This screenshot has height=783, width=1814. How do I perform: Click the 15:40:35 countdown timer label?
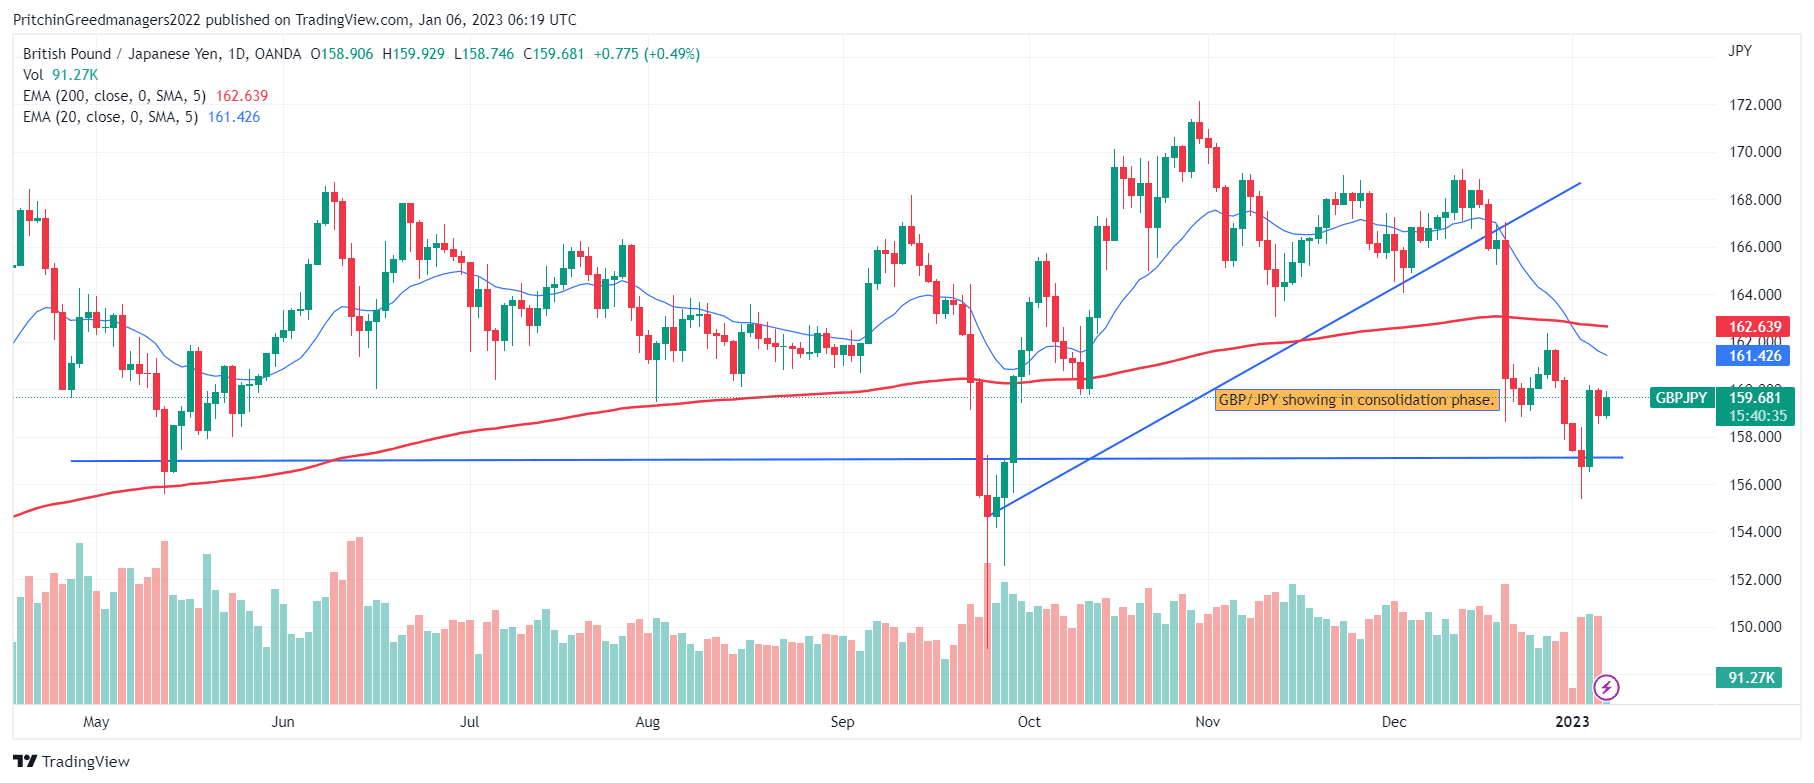coord(1757,416)
